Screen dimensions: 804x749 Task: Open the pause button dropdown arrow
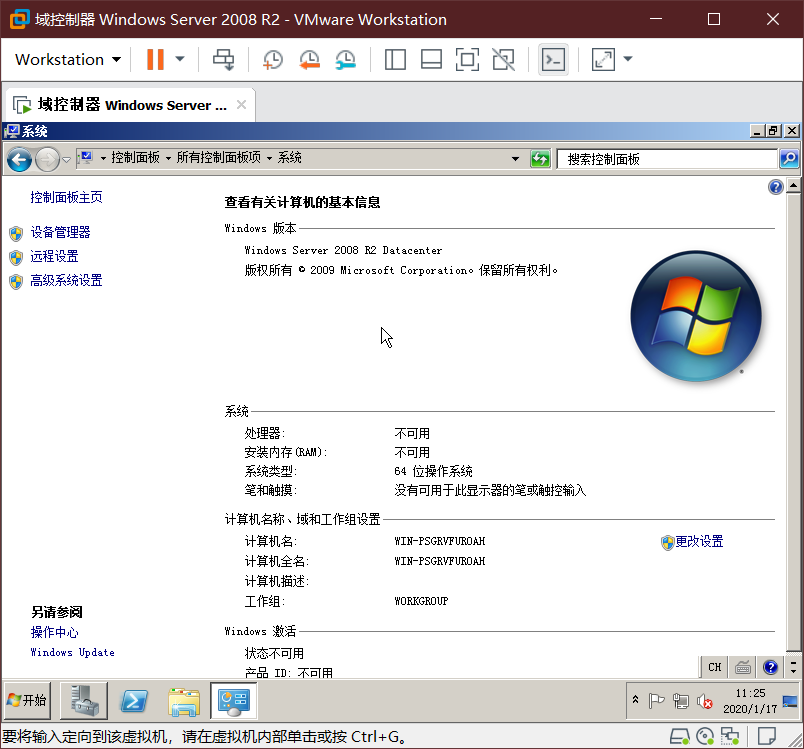tap(180, 59)
